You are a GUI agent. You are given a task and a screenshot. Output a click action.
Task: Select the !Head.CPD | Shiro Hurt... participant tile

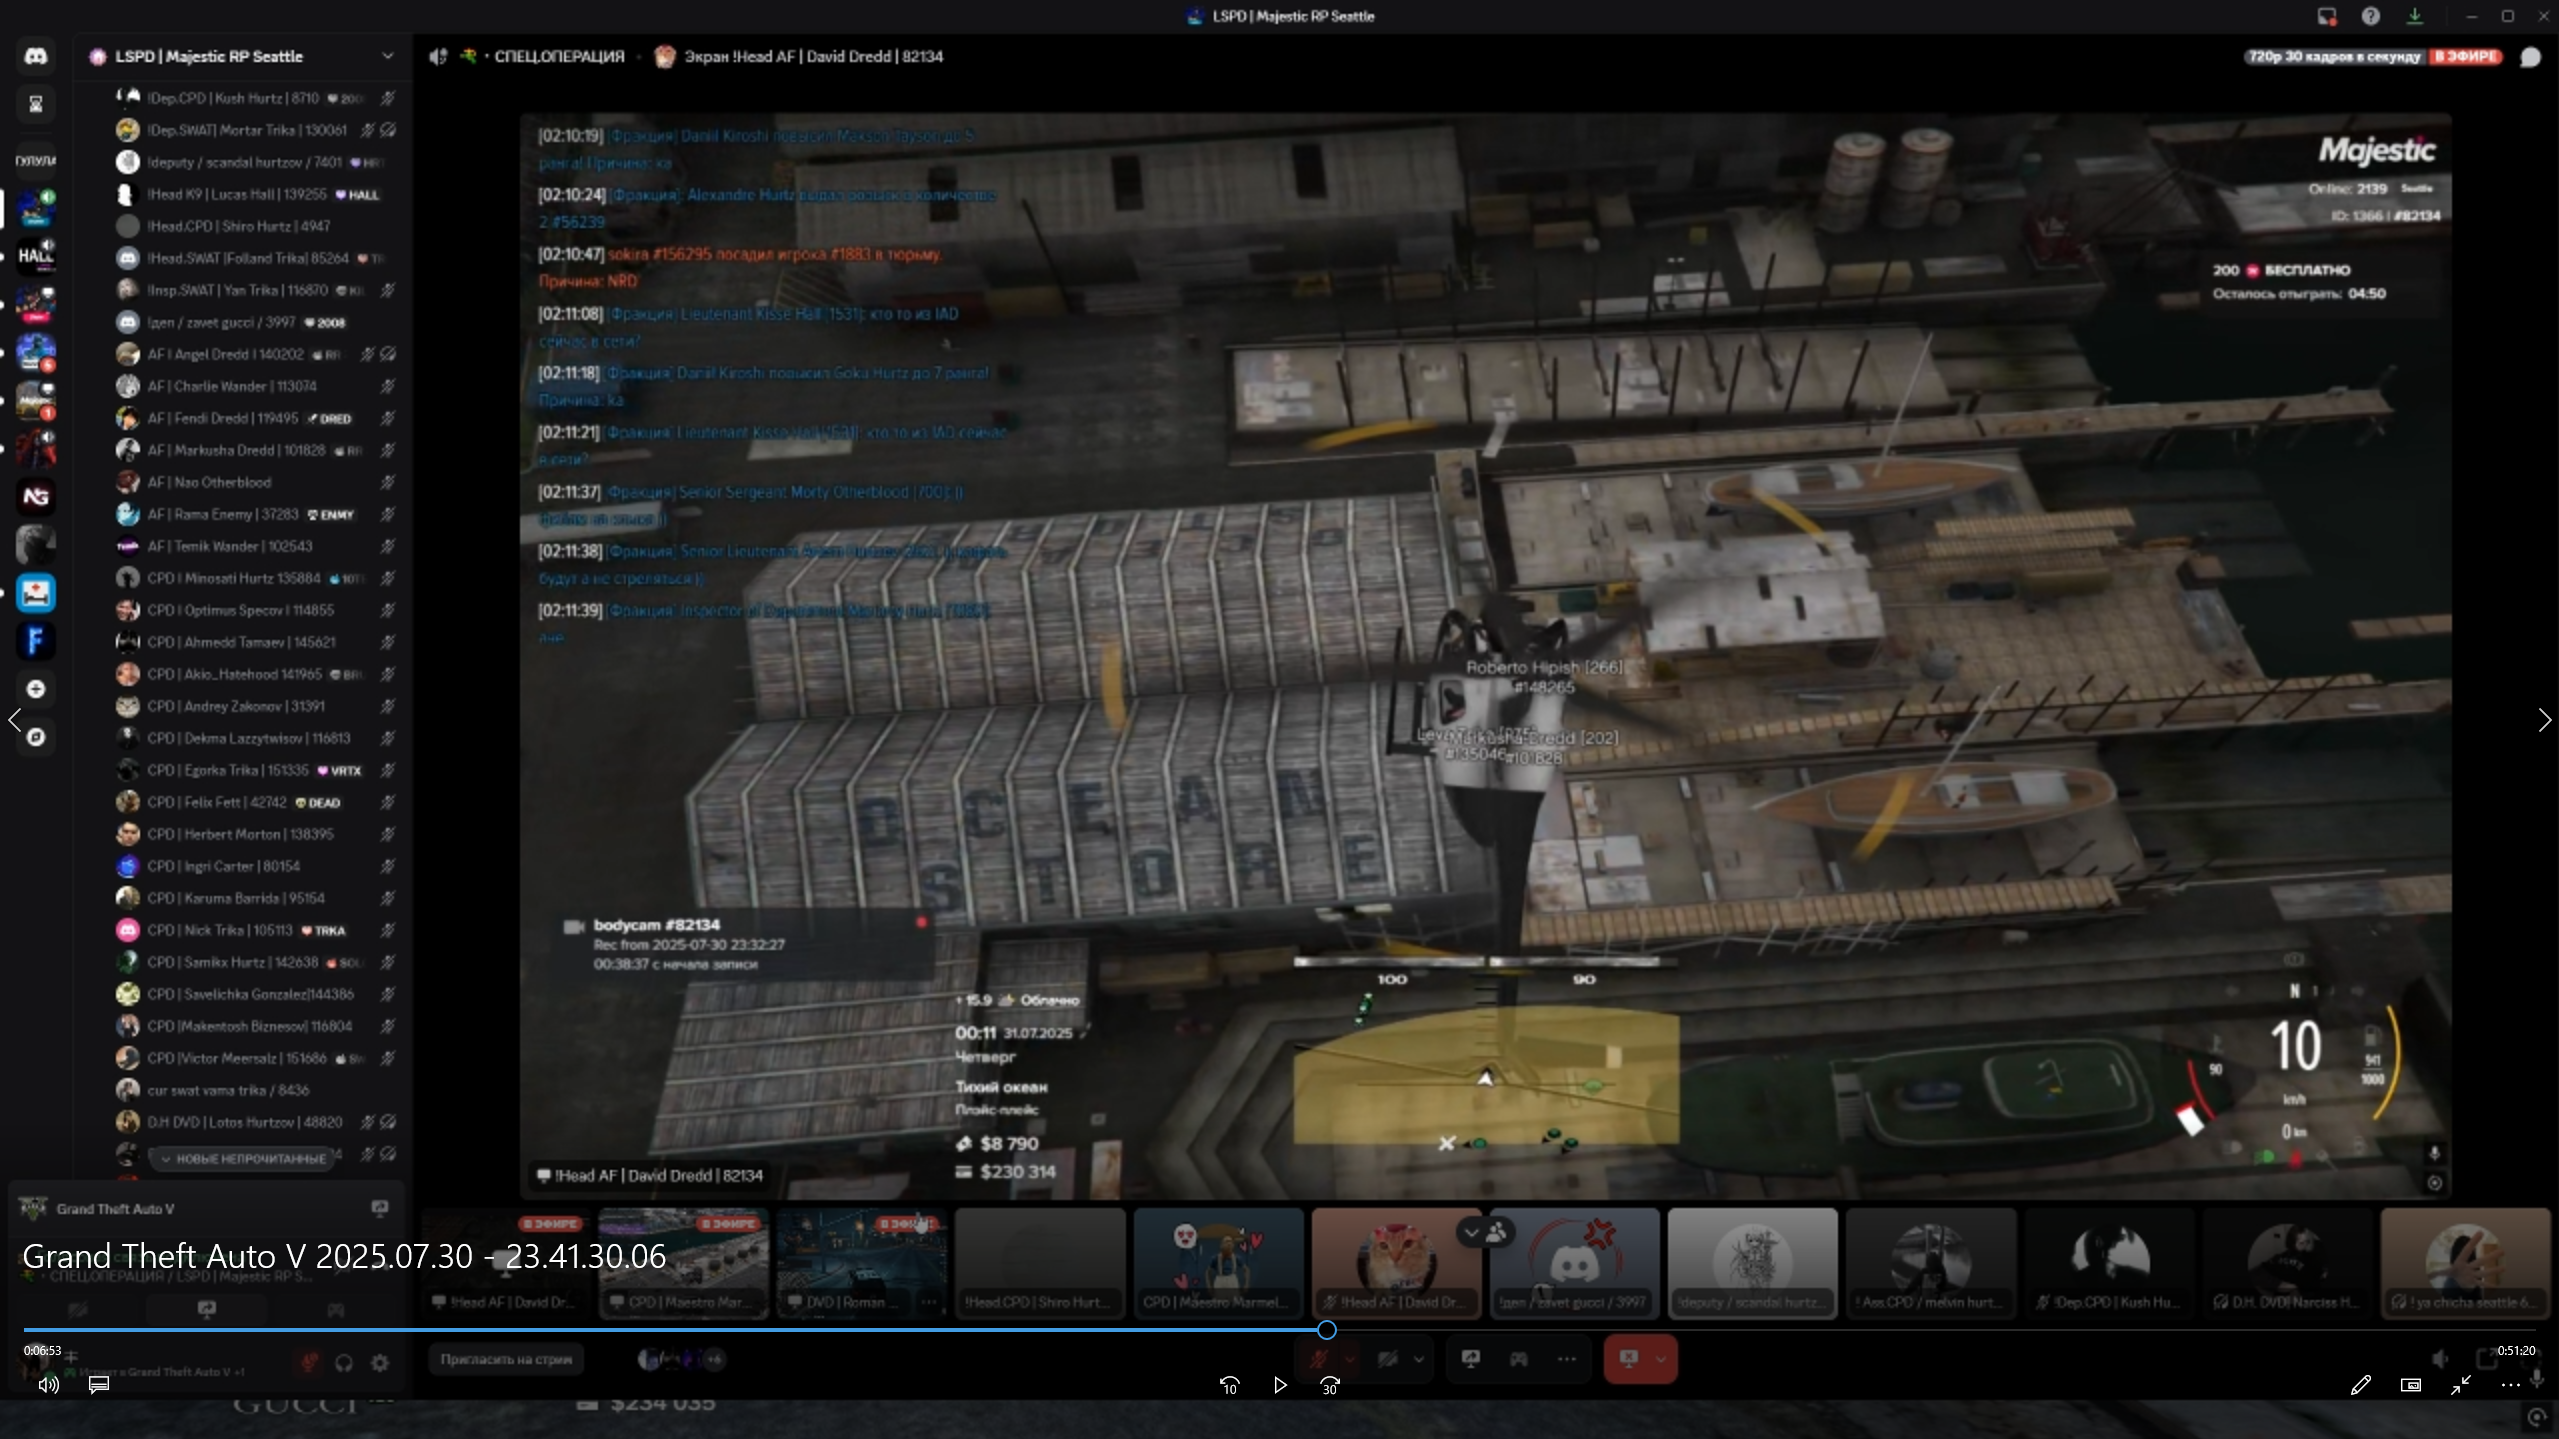pyautogui.click(x=1040, y=1263)
